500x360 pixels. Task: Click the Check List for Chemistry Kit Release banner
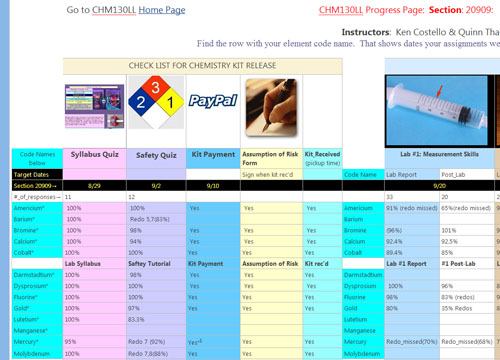203,66
